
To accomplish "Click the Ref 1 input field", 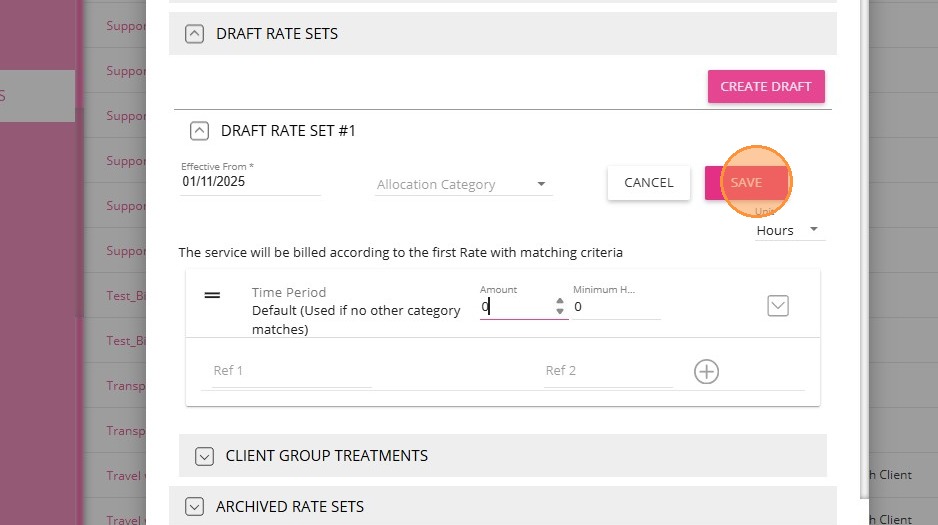I will point(291,371).
